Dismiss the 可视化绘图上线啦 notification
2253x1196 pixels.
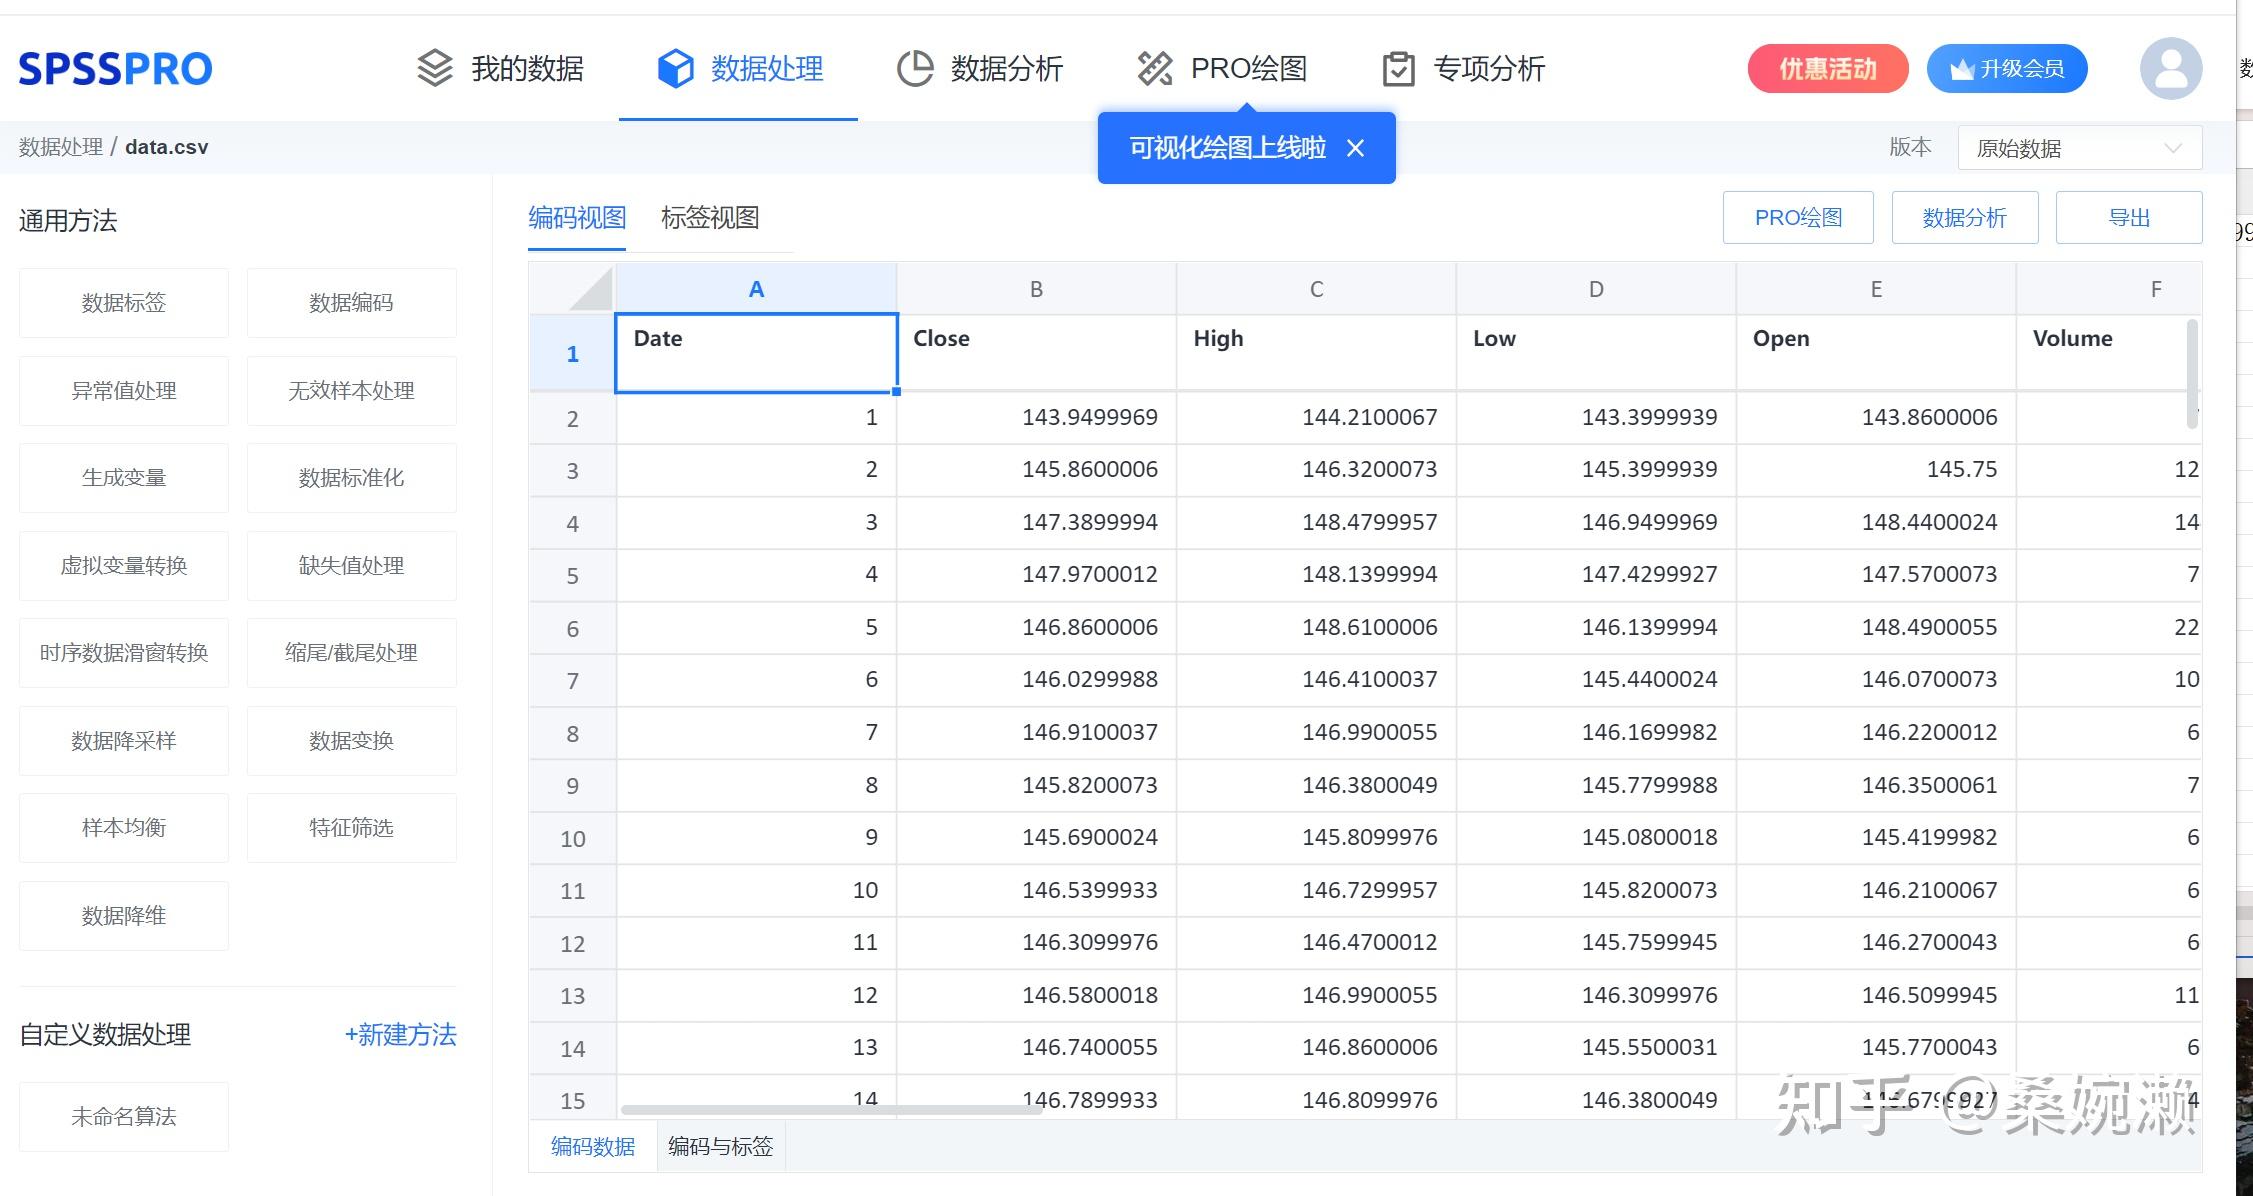tap(1355, 148)
